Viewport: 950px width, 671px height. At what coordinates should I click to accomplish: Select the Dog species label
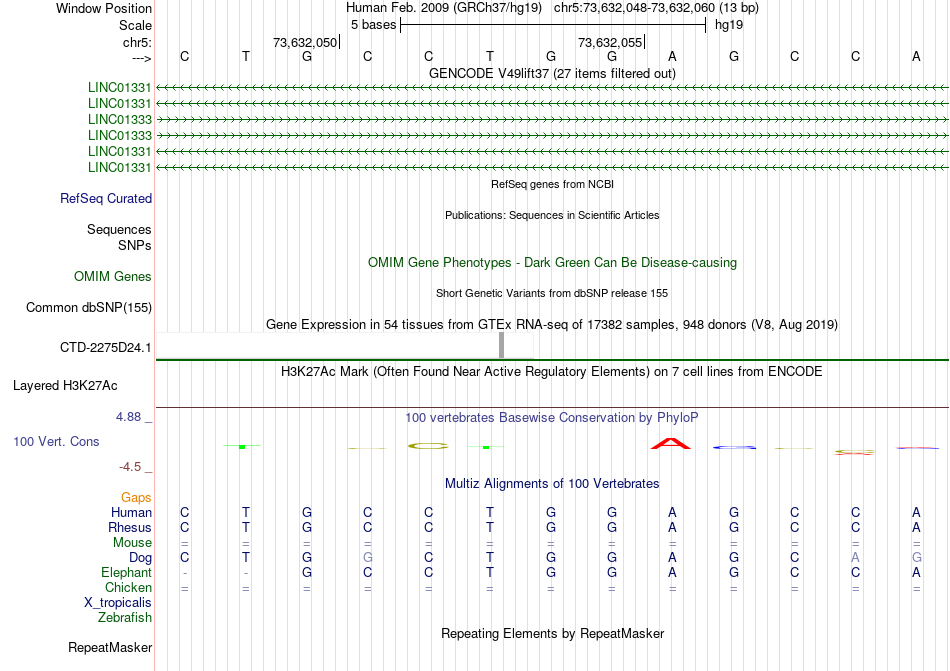pyautogui.click(x=140, y=558)
